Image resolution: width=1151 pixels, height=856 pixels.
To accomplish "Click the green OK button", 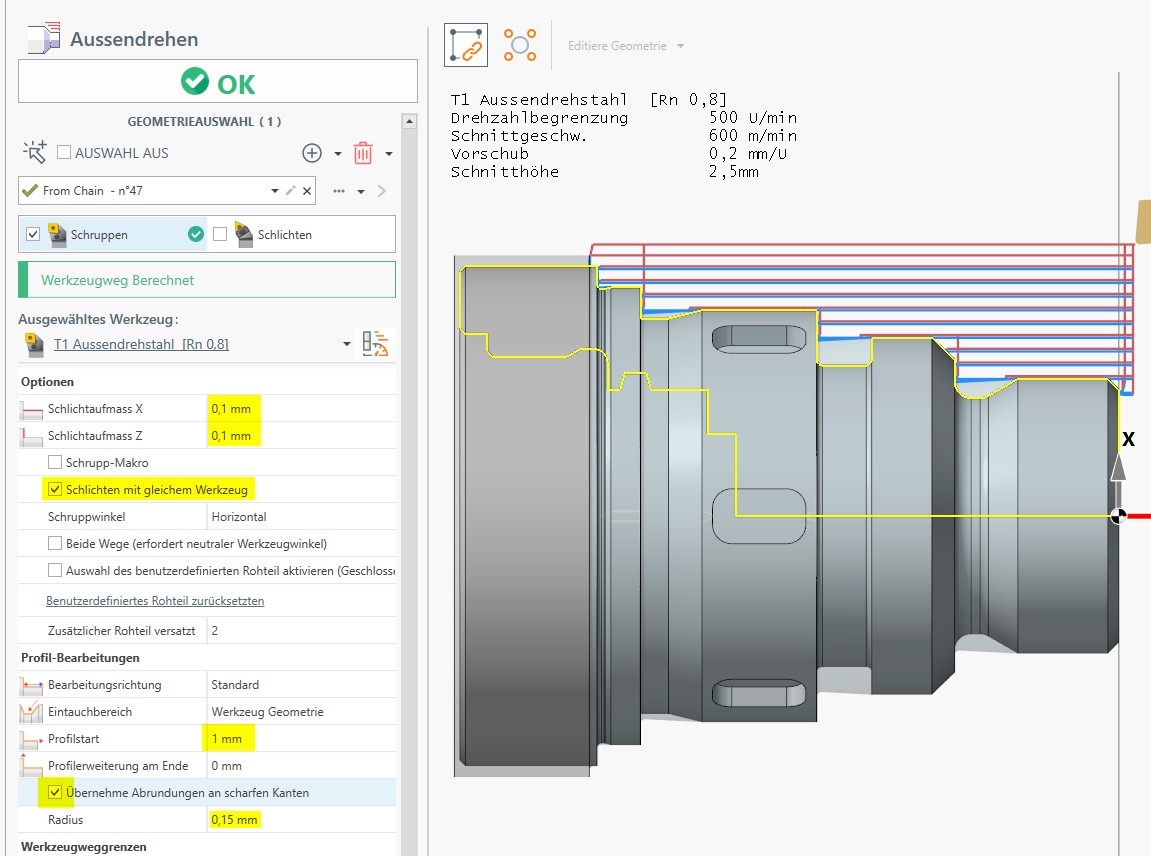I will [218, 82].
